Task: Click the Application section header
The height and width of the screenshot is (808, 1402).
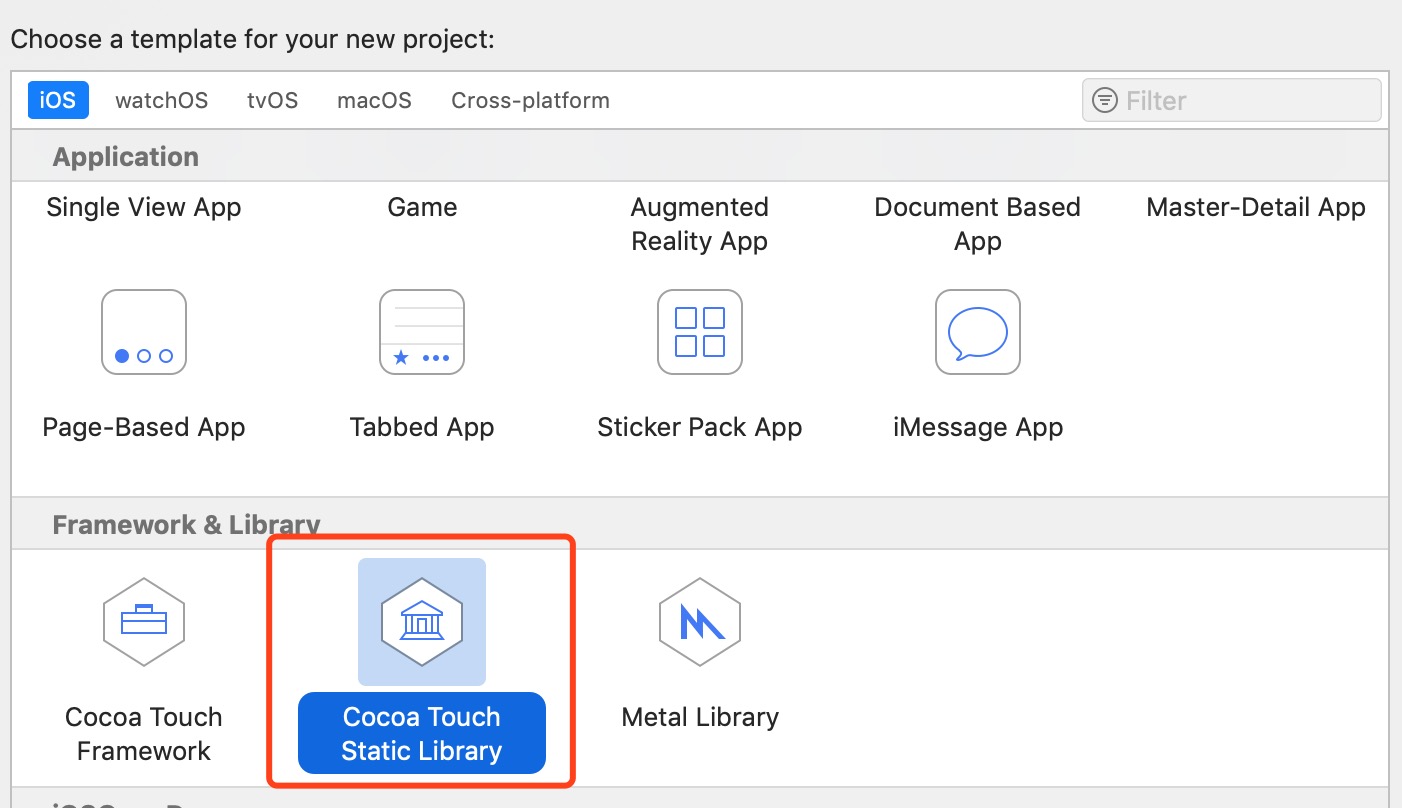Action: tap(126, 157)
